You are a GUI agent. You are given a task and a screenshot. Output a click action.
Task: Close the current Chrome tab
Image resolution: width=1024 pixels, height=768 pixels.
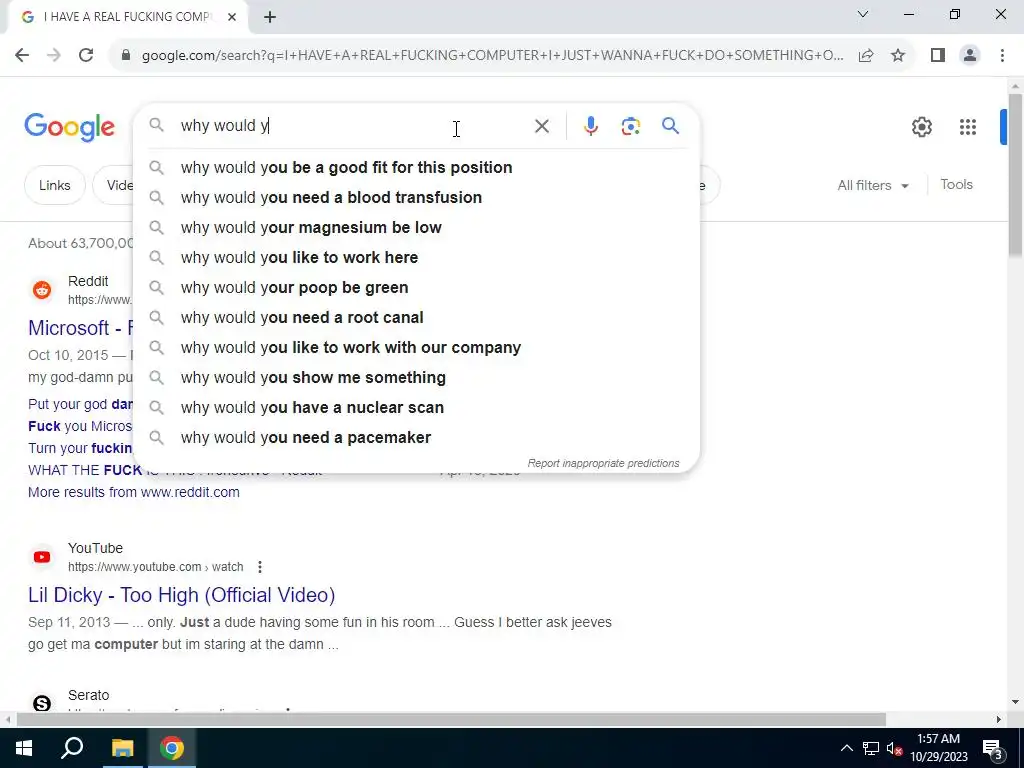(232, 17)
